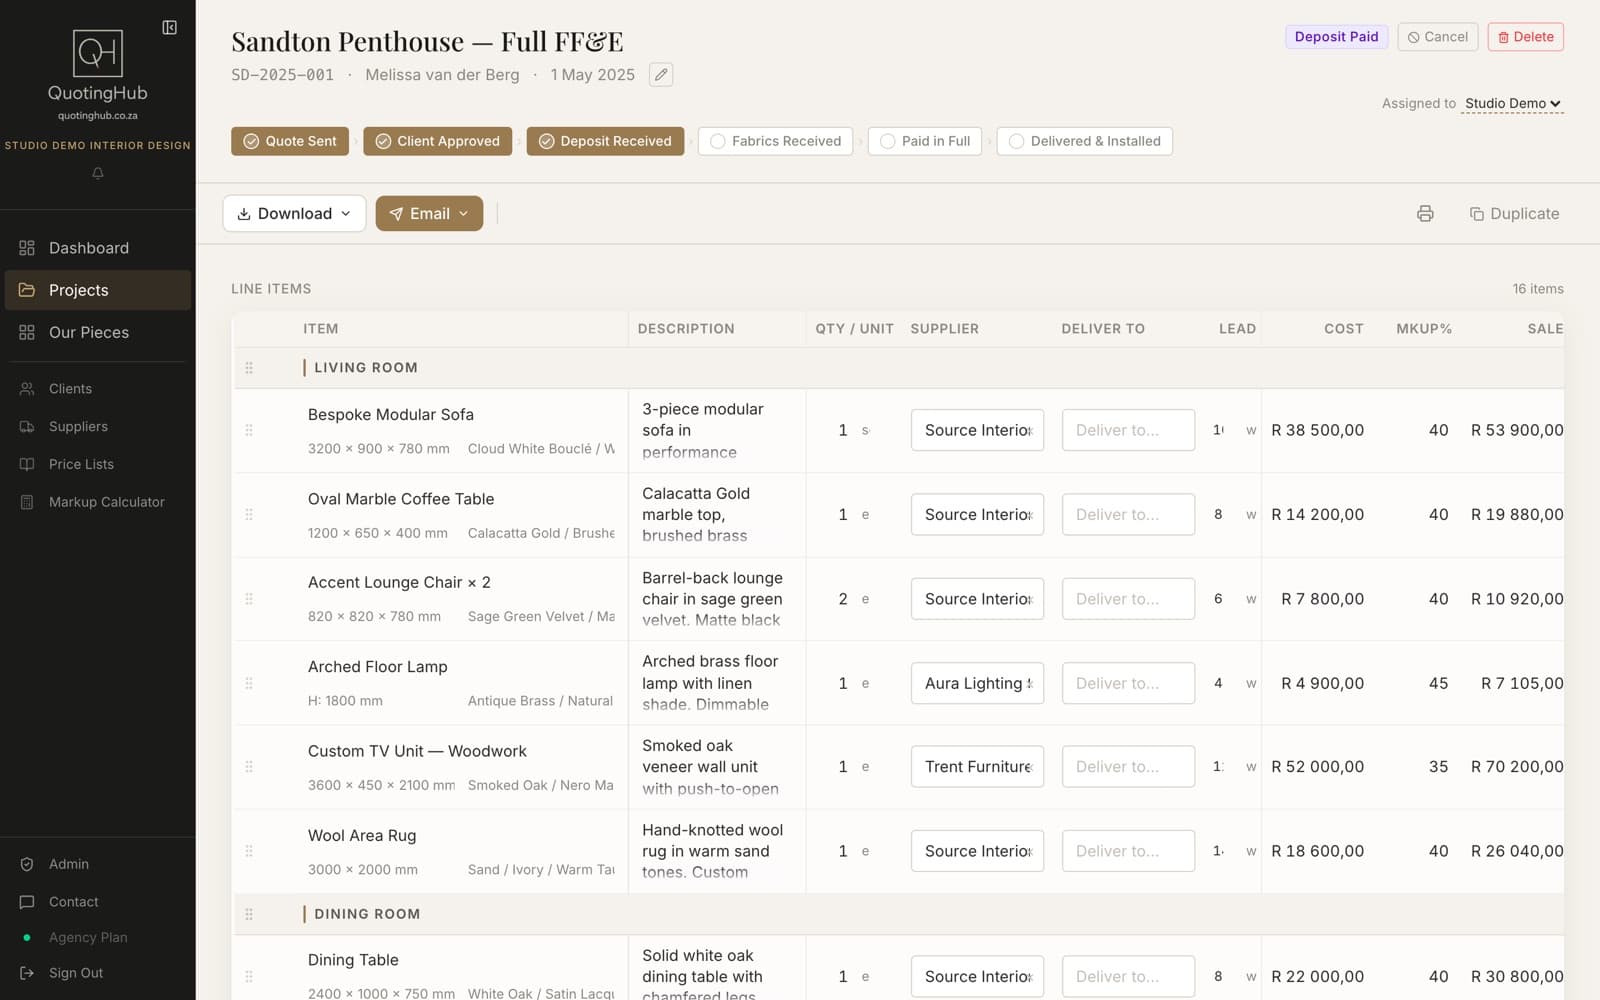
Task: Select drag handle beside Oval Marble Coffee Table
Action: (249, 514)
